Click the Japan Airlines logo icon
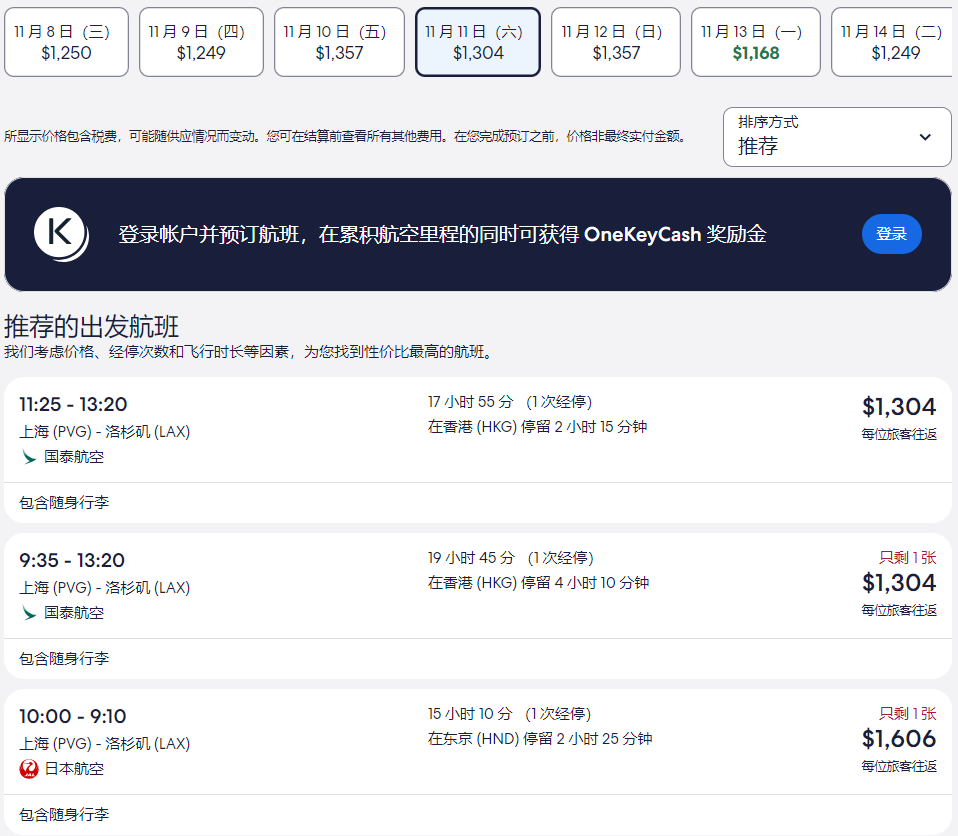This screenshot has width=958, height=836. point(29,769)
